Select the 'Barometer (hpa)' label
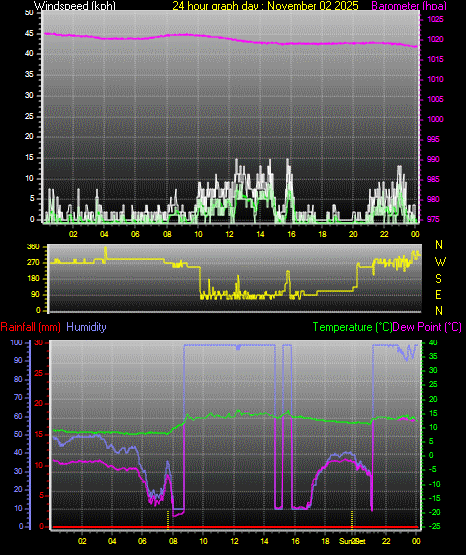Viewport: 466px width, 555px height. [409, 6]
